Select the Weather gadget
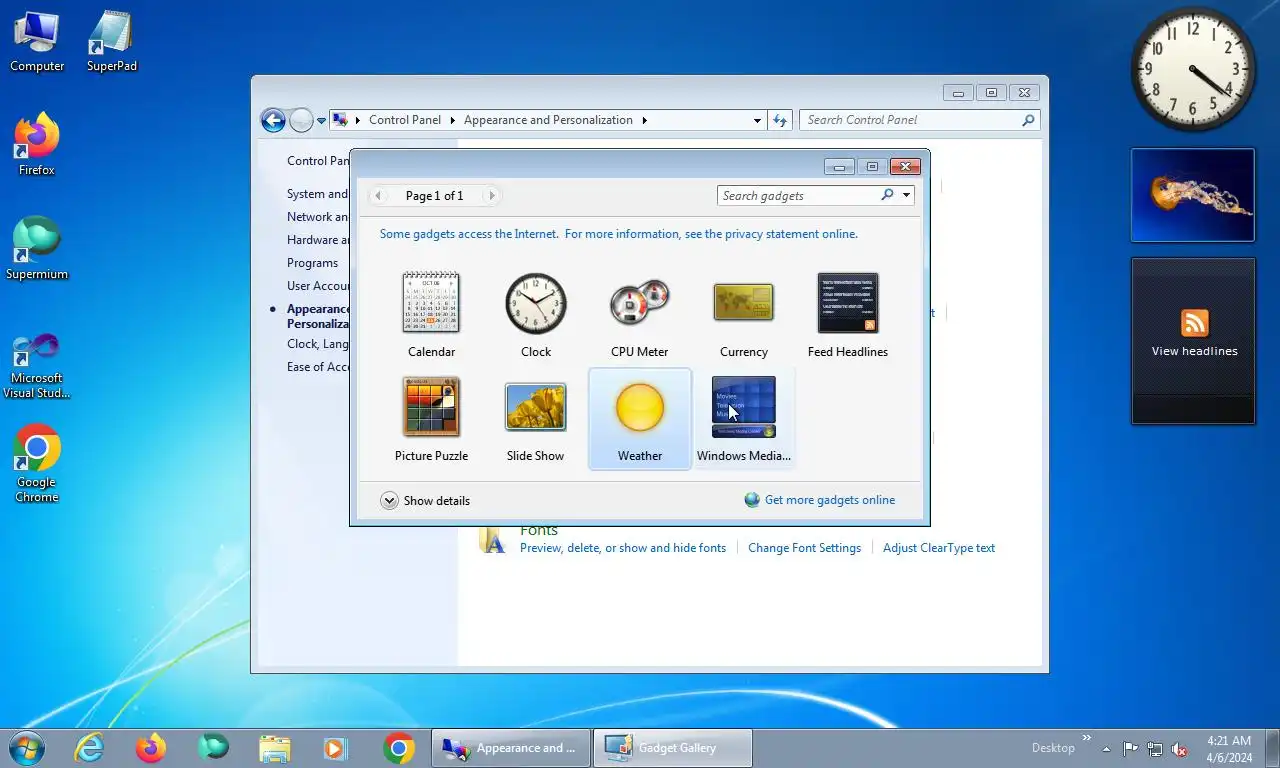 [x=639, y=418]
